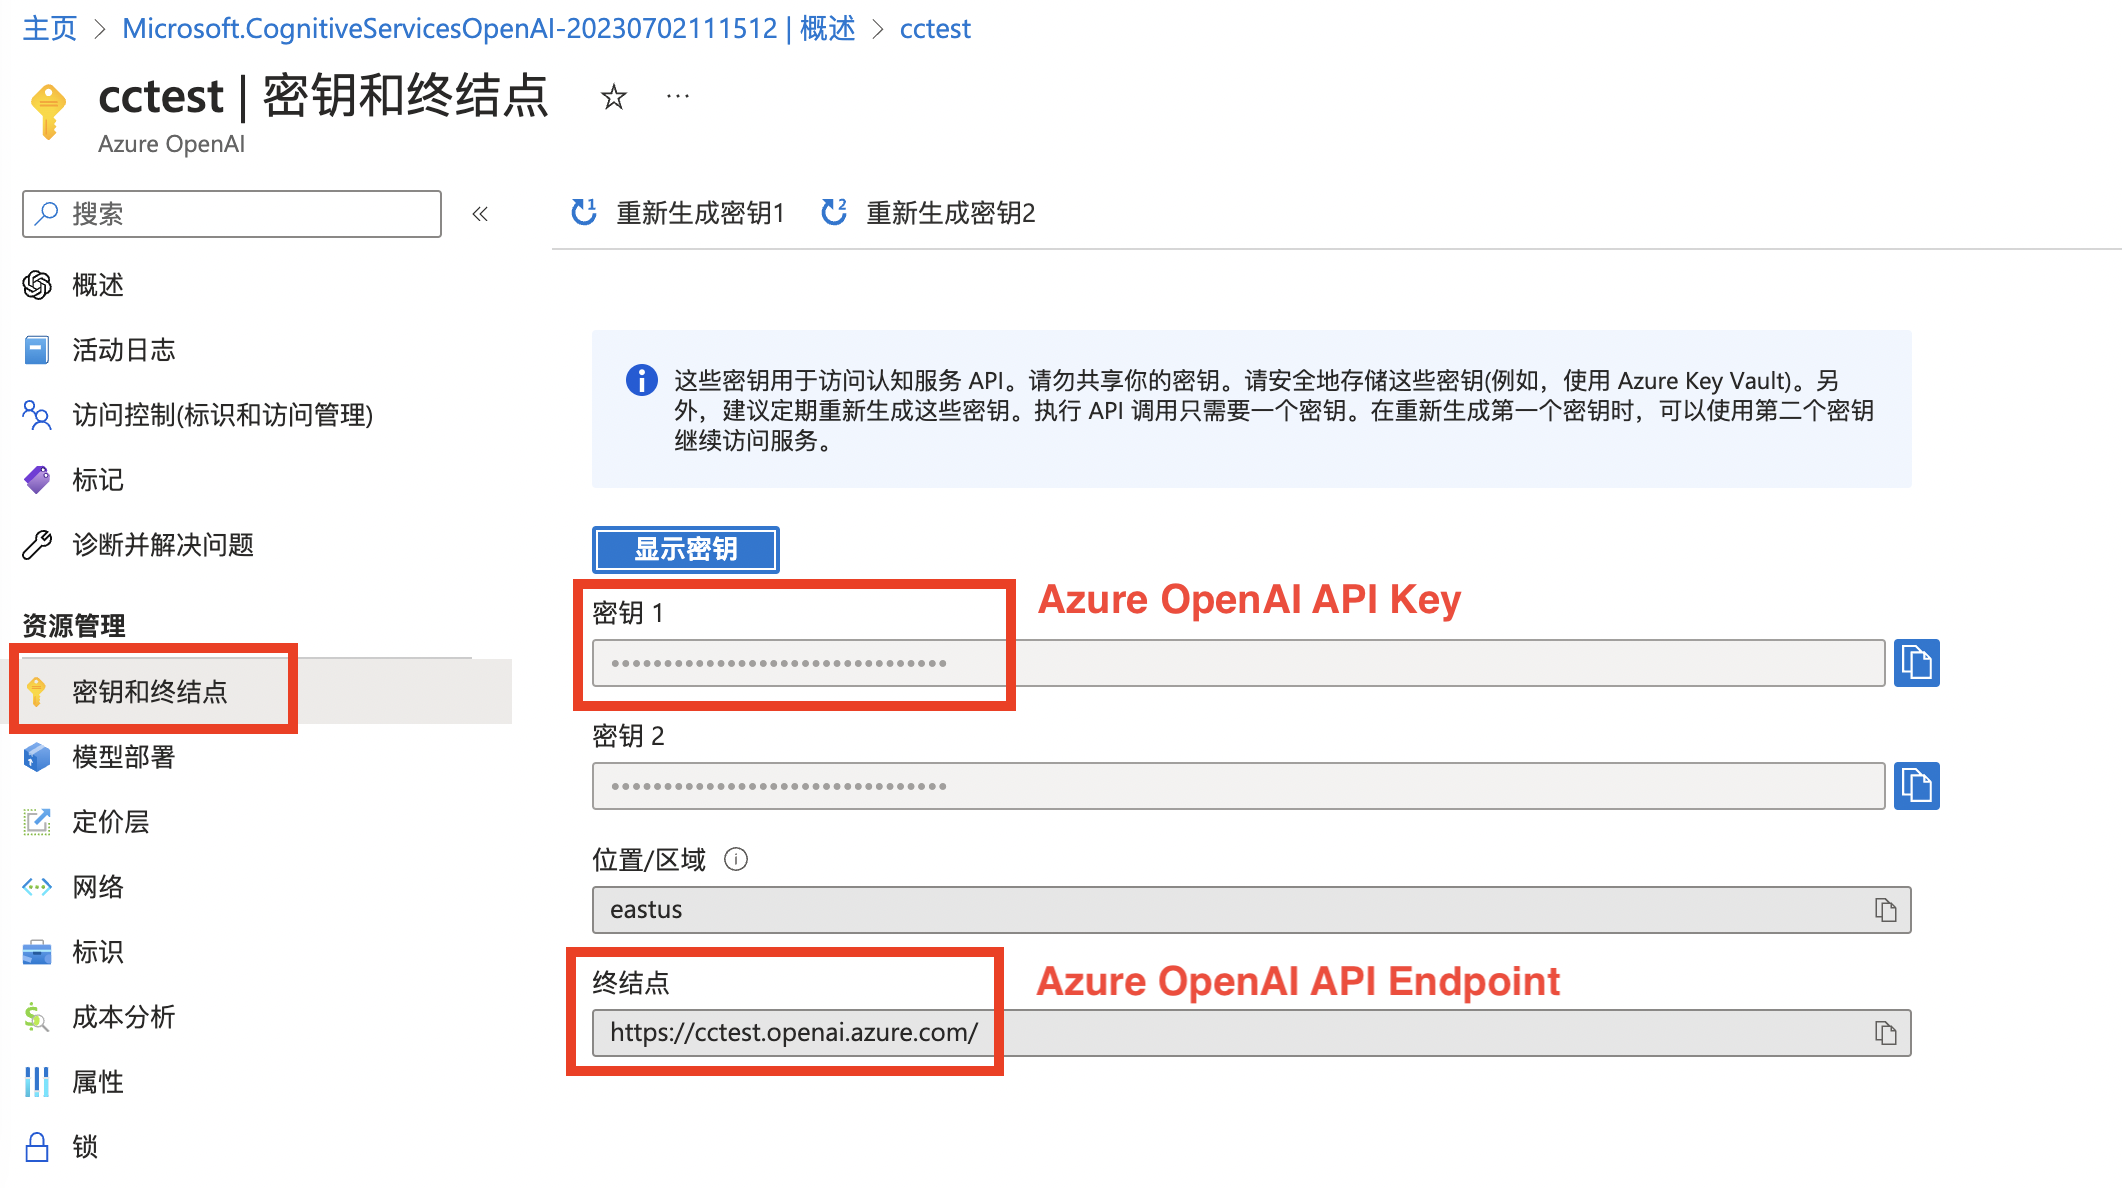Go to 主页 breadcrumb link
This screenshot has width=2122, height=1188.
[50, 29]
